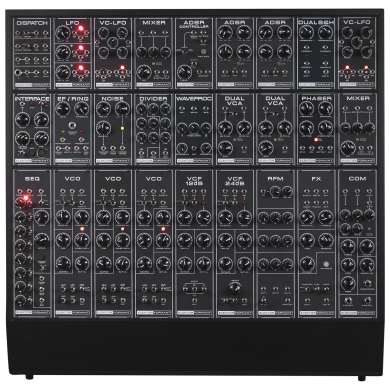Flip the bottom-left toggle switch in INTERFACE module
This screenshot has width=390, height=390.
pyautogui.click(x=22, y=153)
